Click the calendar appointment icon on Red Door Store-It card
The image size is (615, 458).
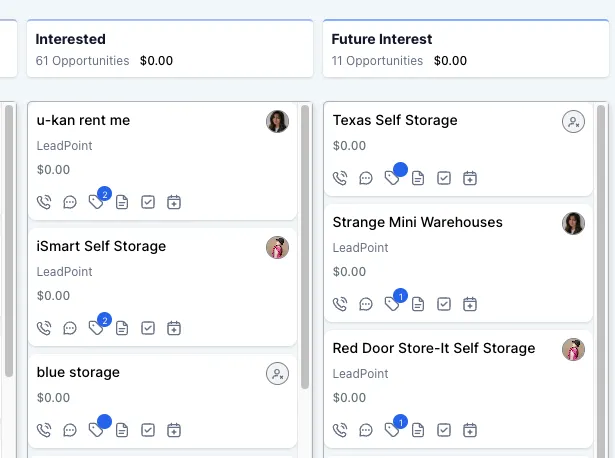(x=470, y=430)
